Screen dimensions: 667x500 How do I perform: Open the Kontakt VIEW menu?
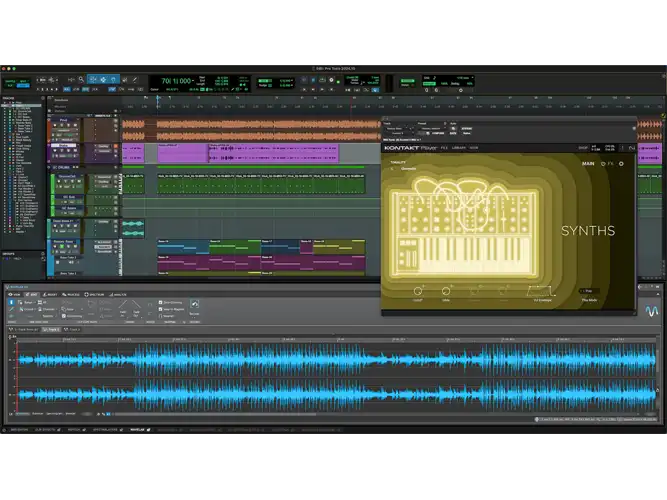(x=473, y=148)
